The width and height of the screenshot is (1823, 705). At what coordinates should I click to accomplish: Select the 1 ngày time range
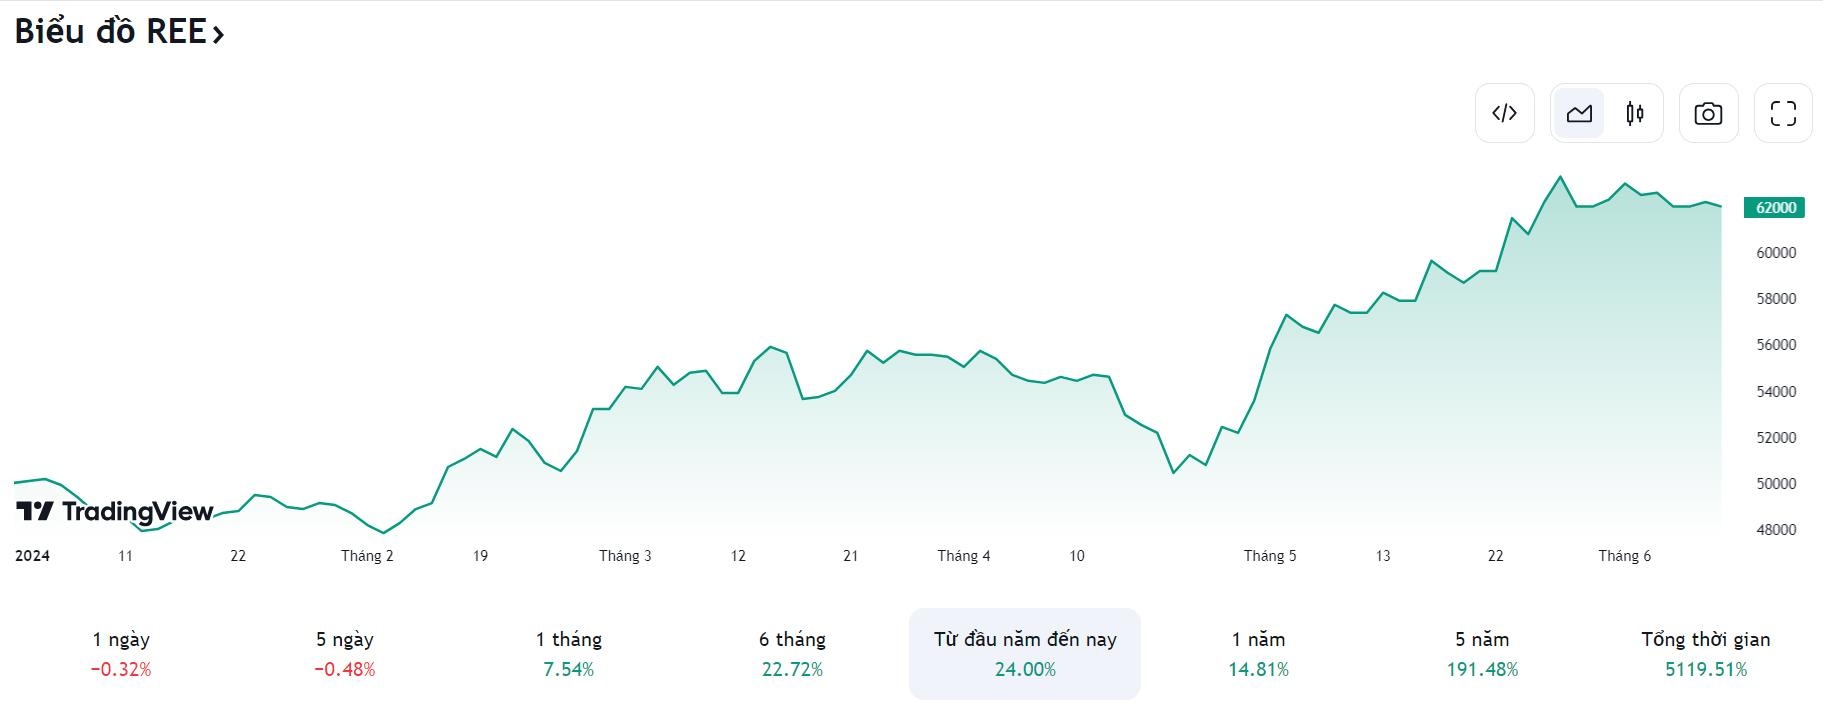point(121,653)
